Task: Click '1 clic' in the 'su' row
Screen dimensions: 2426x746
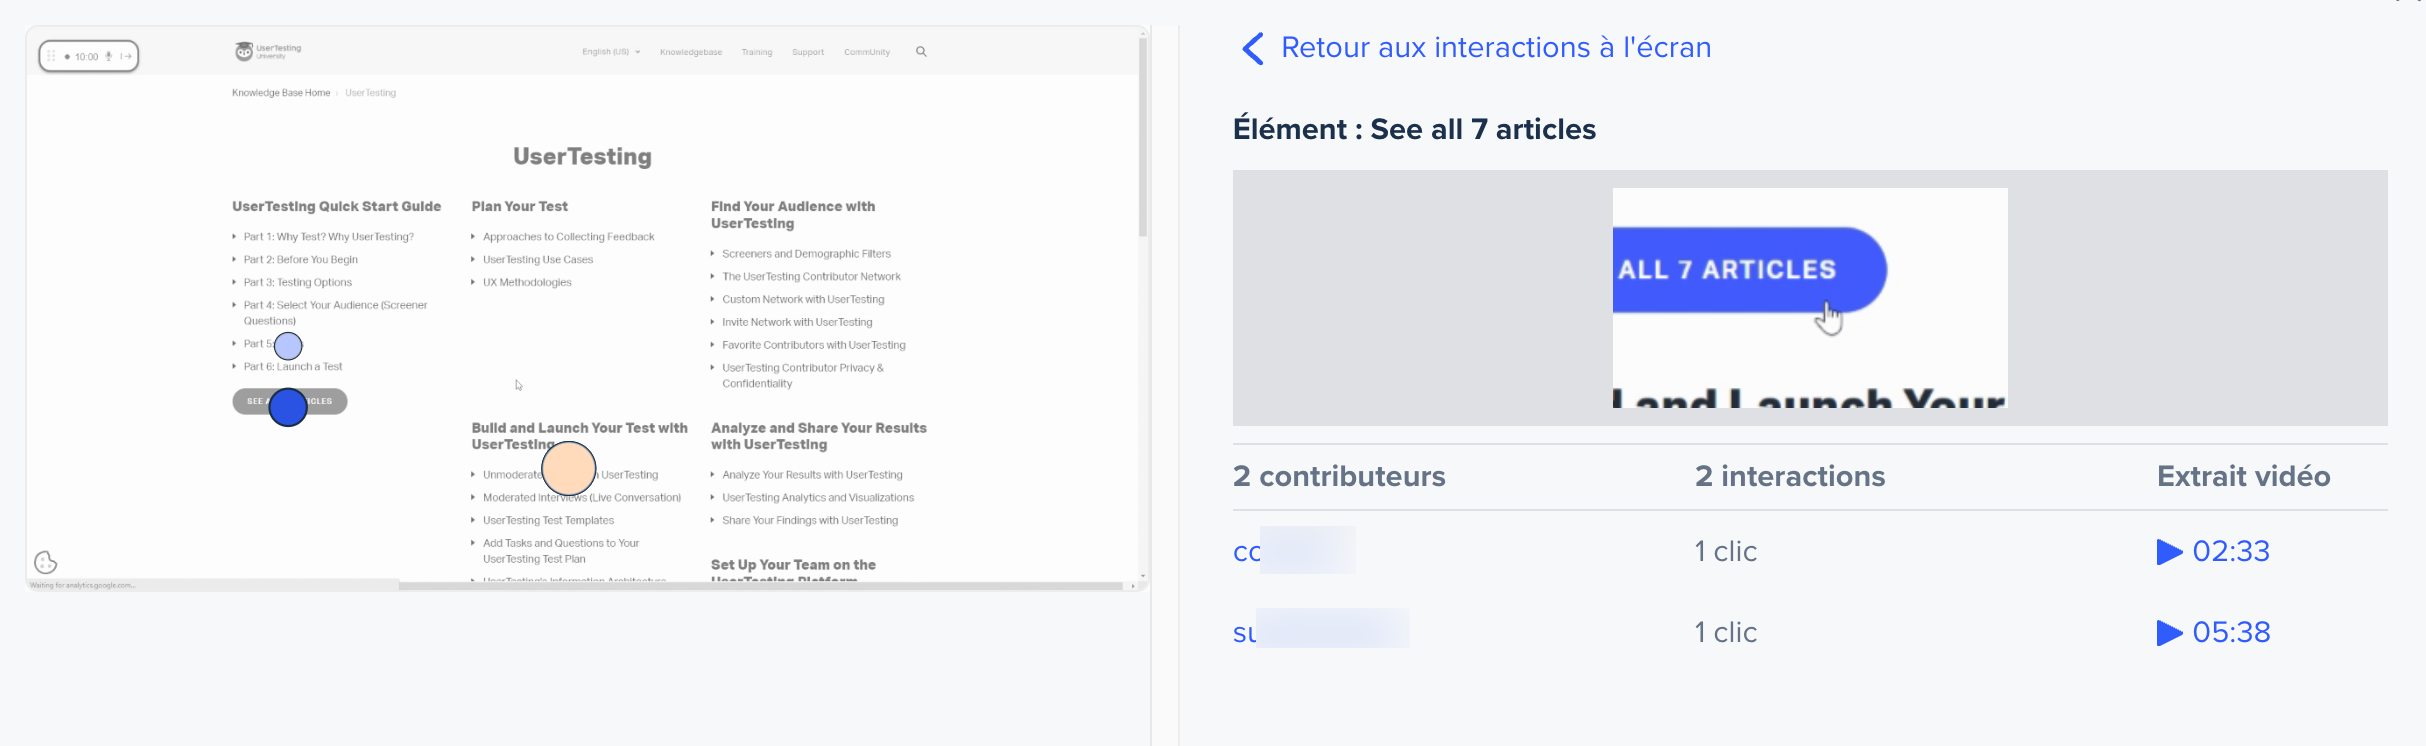Action: (x=1725, y=632)
